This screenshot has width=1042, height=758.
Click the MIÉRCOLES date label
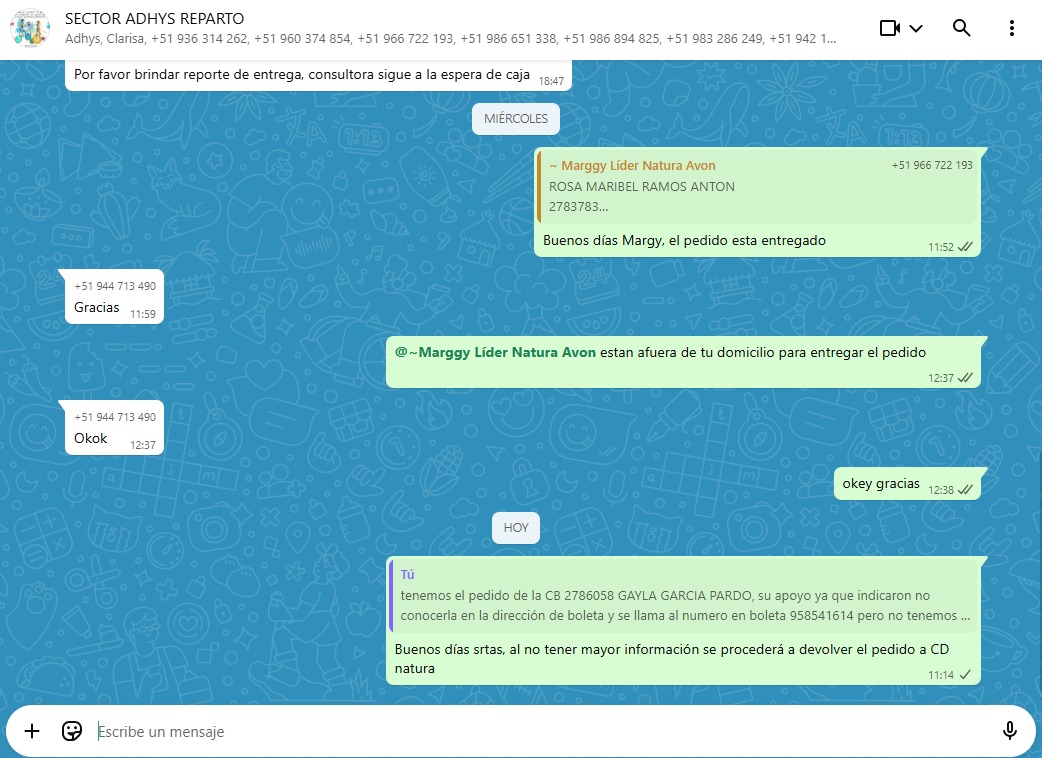[516, 119]
